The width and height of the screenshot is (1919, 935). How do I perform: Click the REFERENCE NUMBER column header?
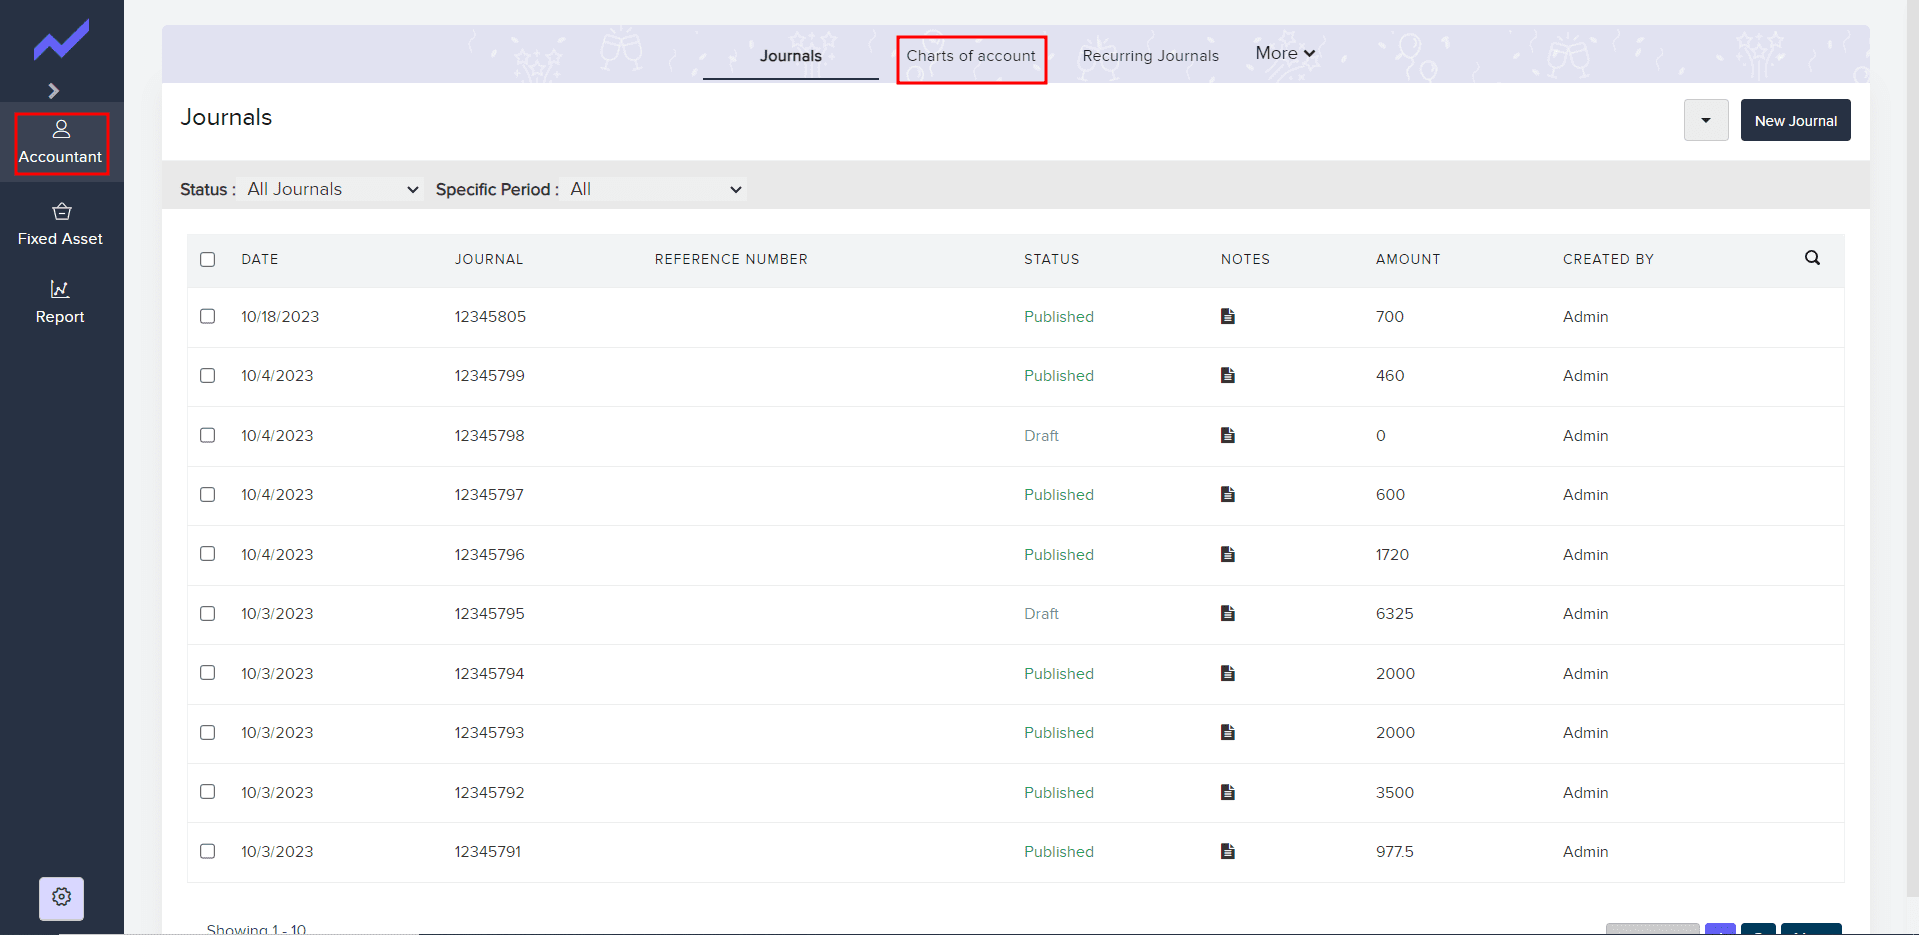[731, 260]
